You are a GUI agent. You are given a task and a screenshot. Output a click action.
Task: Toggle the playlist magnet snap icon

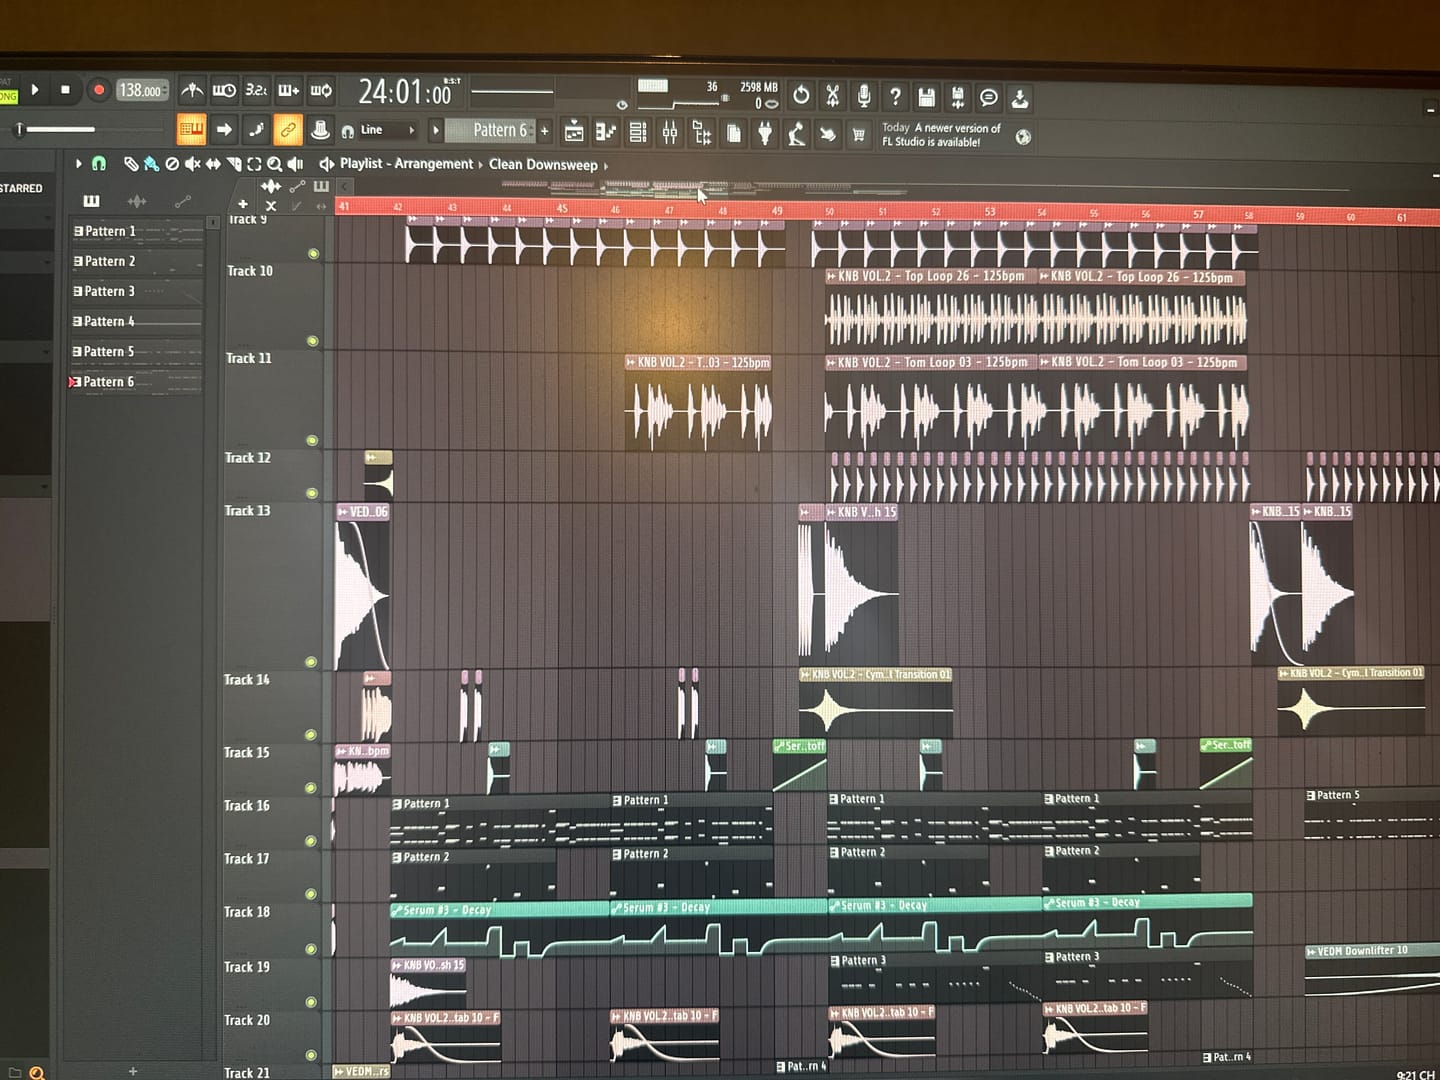coord(99,163)
